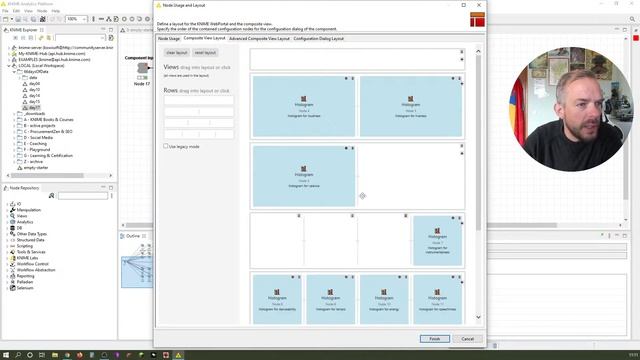Expand the data folder
Image resolution: width=640 pixels, height=360 pixels.
[x=20, y=78]
